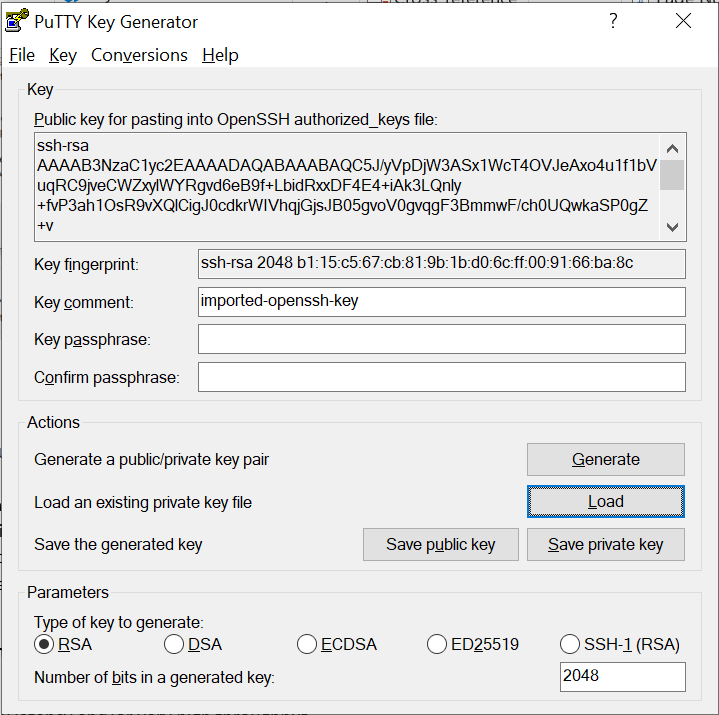719x715 pixels.
Task: Click Save private key
Action: [x=605, y=544]
